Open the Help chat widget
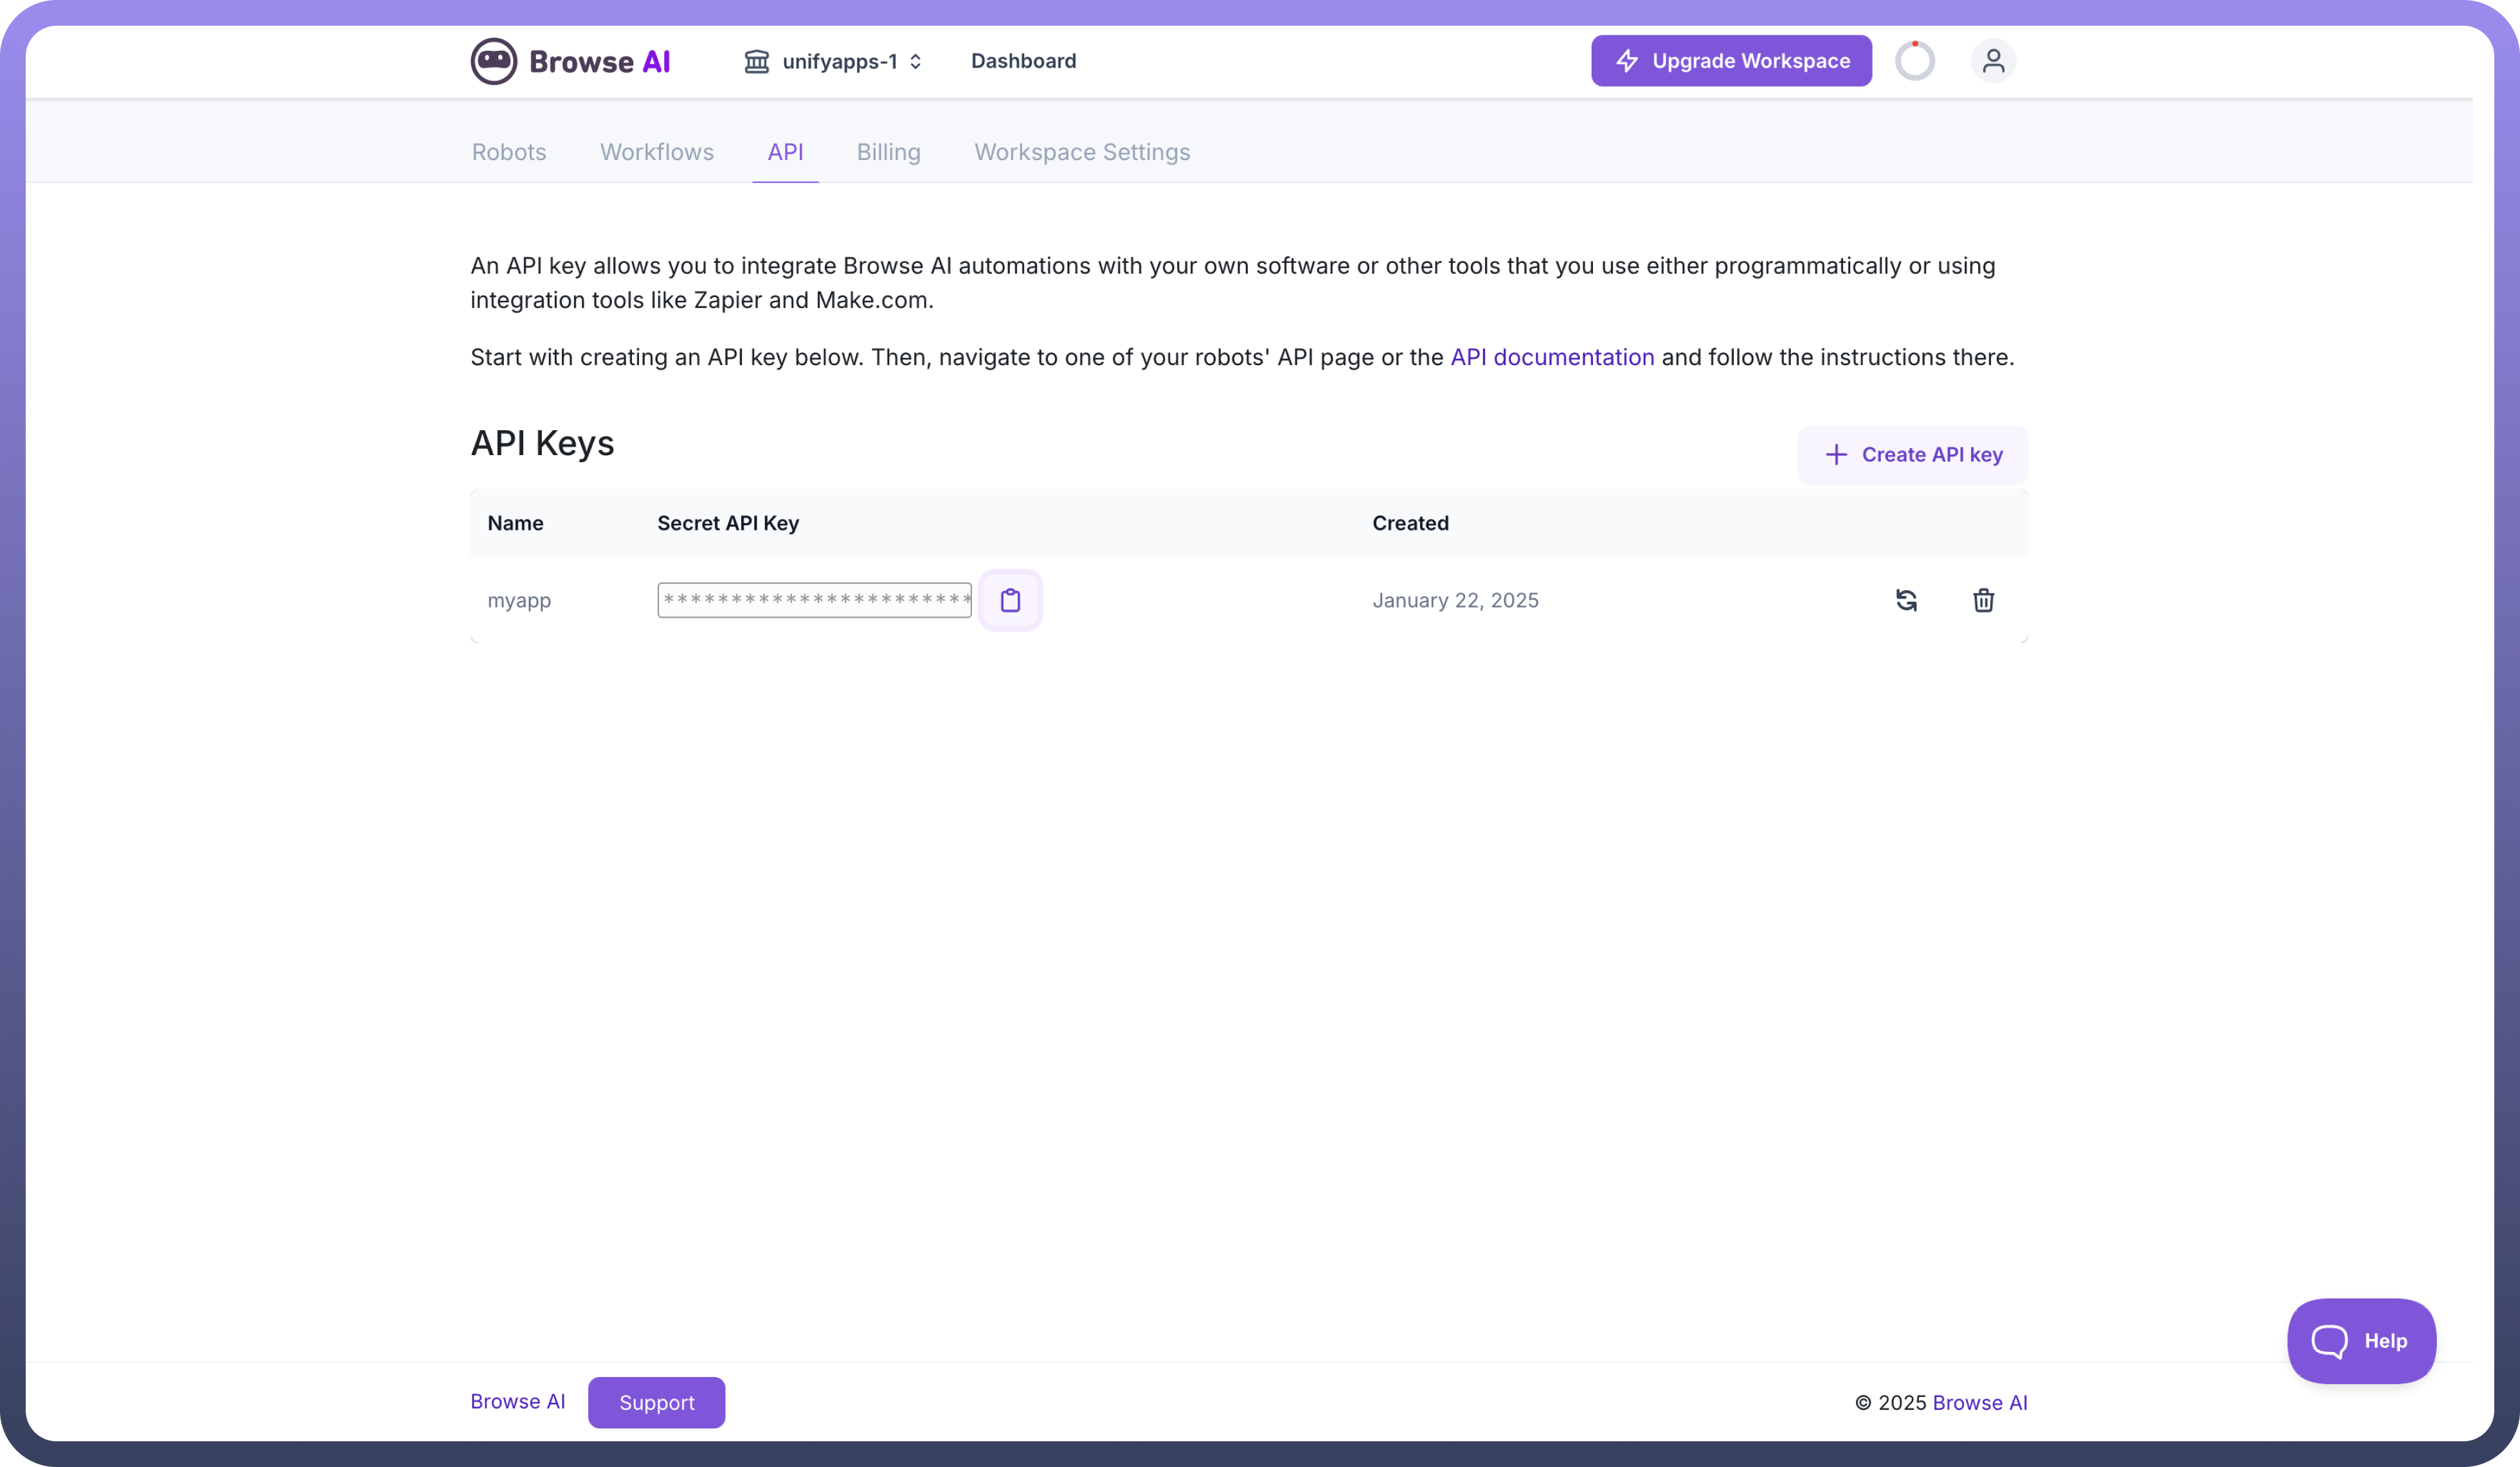The width and height of the screenshot is (2520, 1467). pos(2360,1341)
